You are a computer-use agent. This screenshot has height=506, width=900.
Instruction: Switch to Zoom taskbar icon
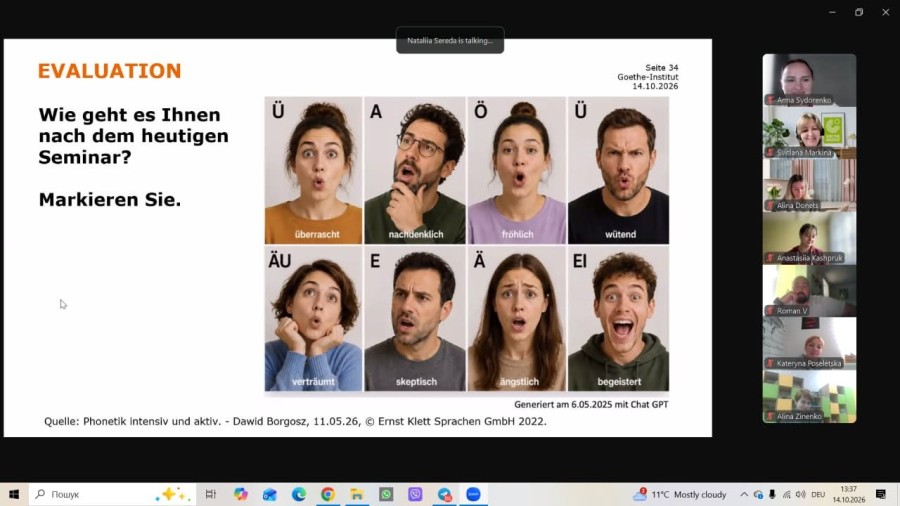point(474,494)
